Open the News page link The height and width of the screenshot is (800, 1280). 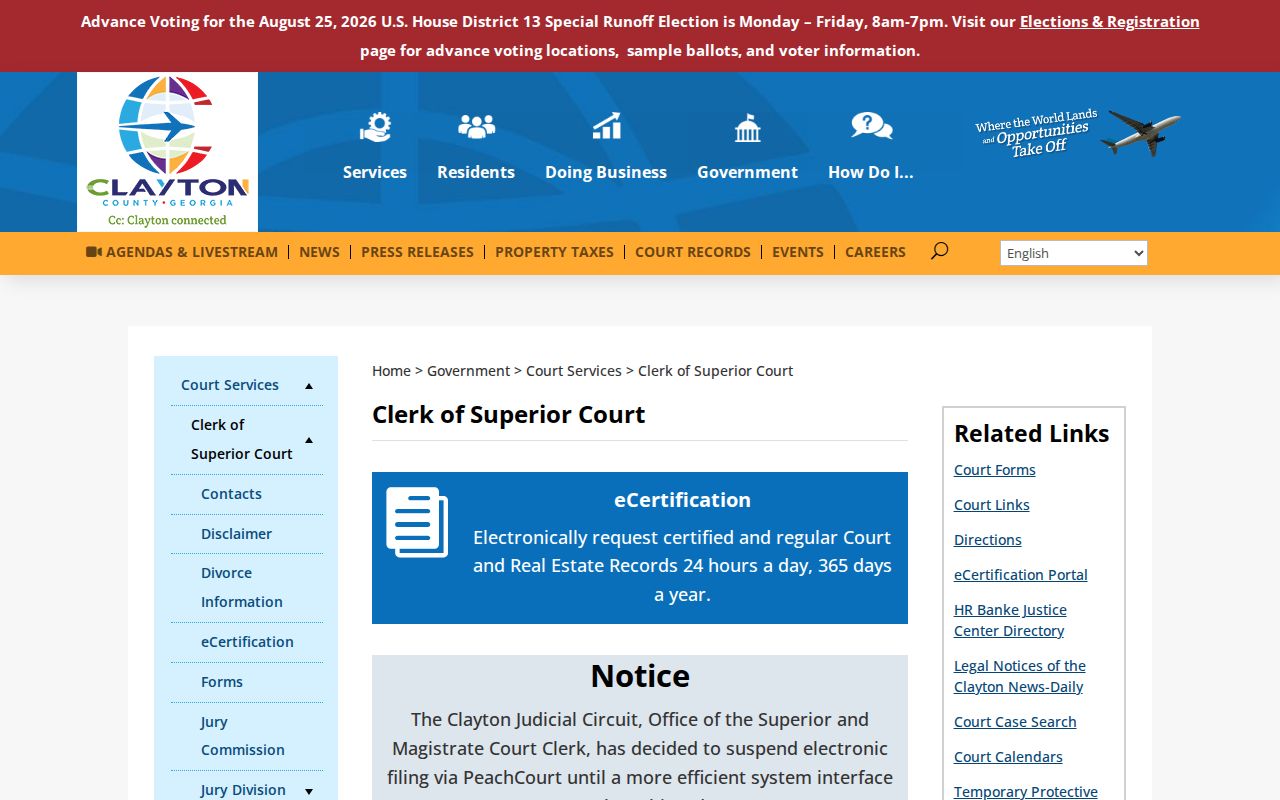(x=319, y=252)
